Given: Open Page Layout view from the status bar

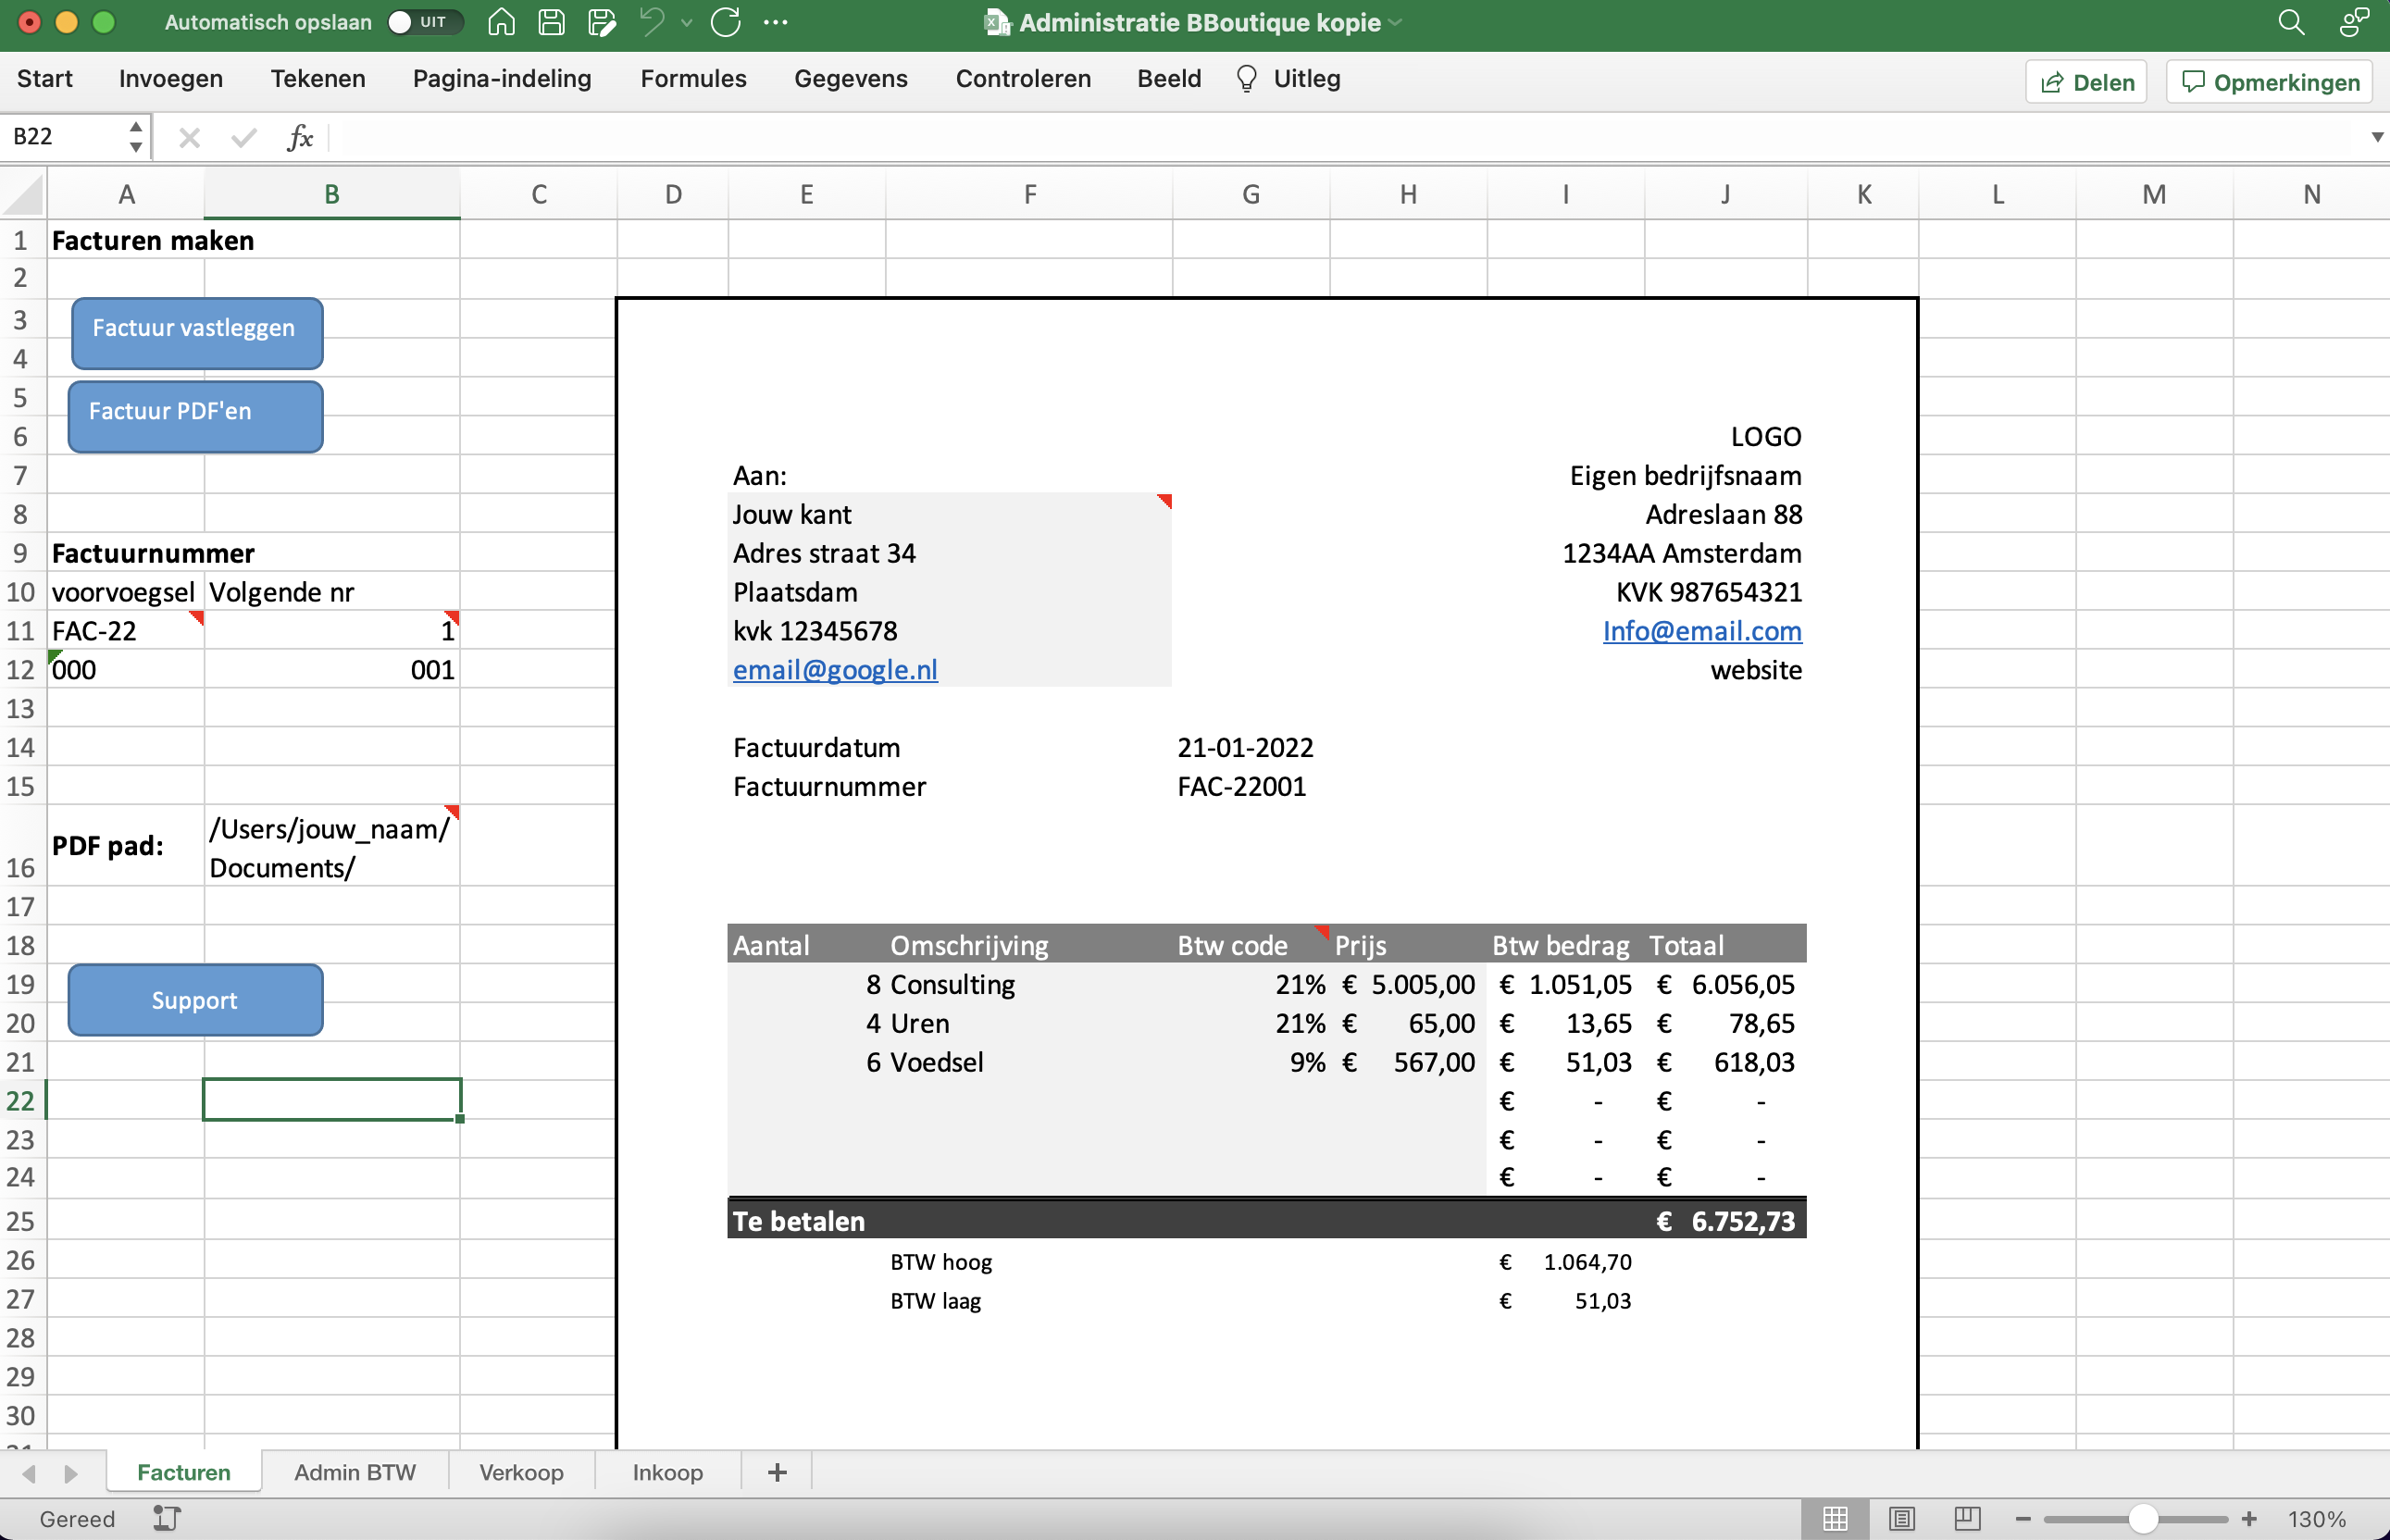Looking at the screenshot, I should pos(1901,1518).
